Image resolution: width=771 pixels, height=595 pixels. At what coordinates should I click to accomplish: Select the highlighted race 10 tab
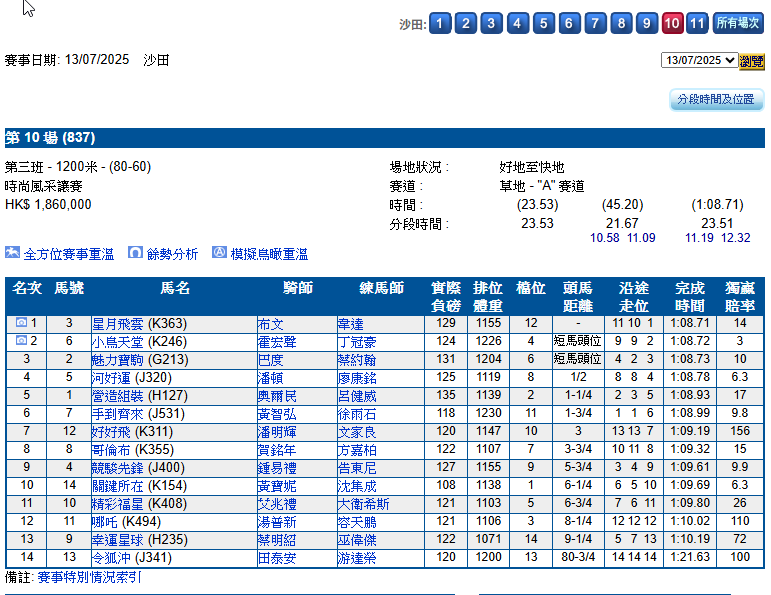pos(672,23)
